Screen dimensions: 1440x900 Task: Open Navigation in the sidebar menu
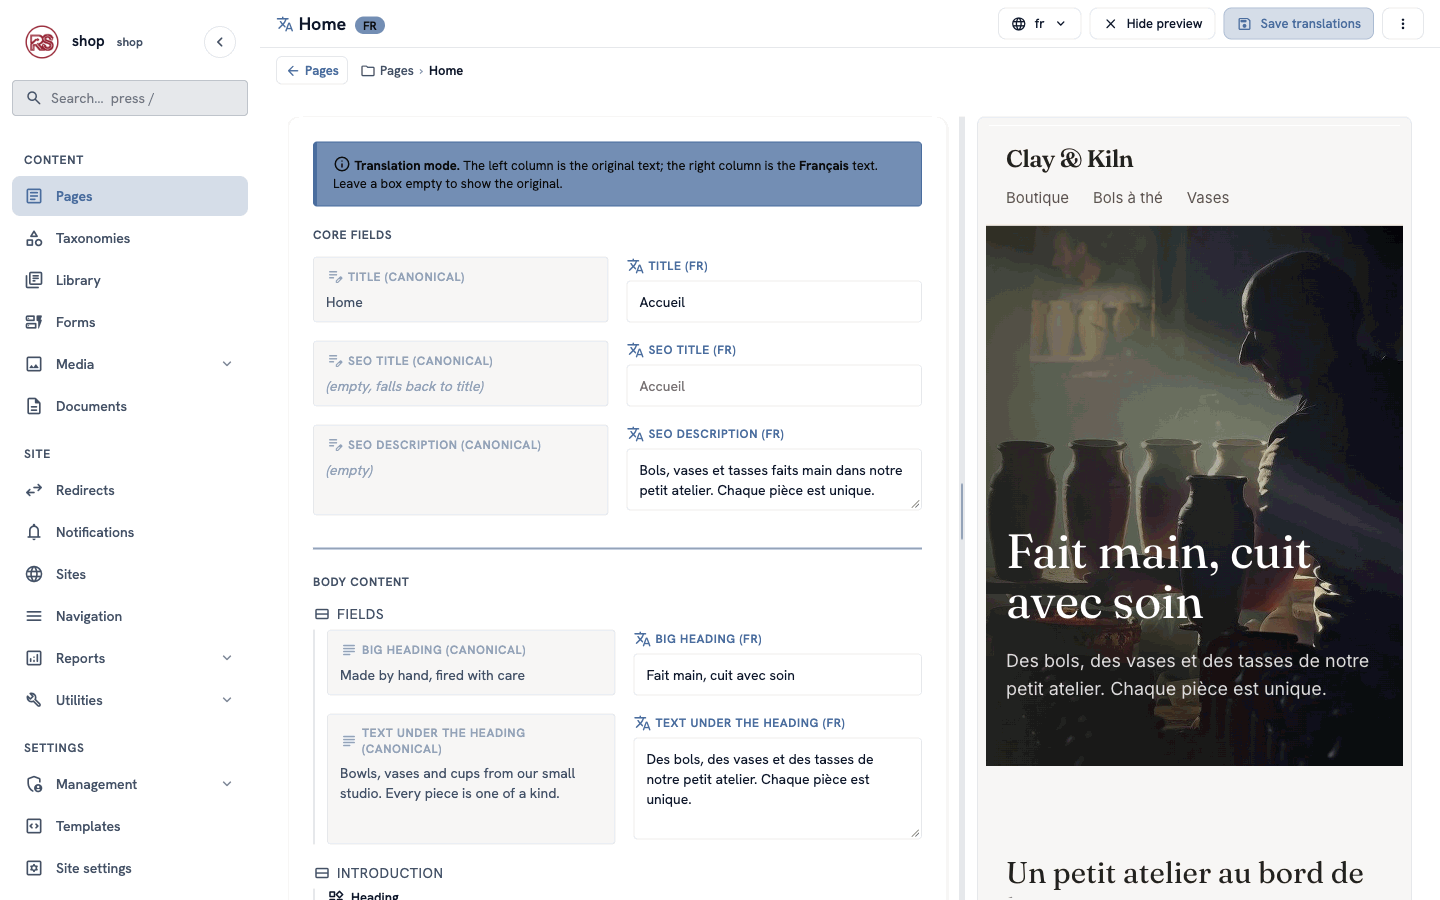130,616
